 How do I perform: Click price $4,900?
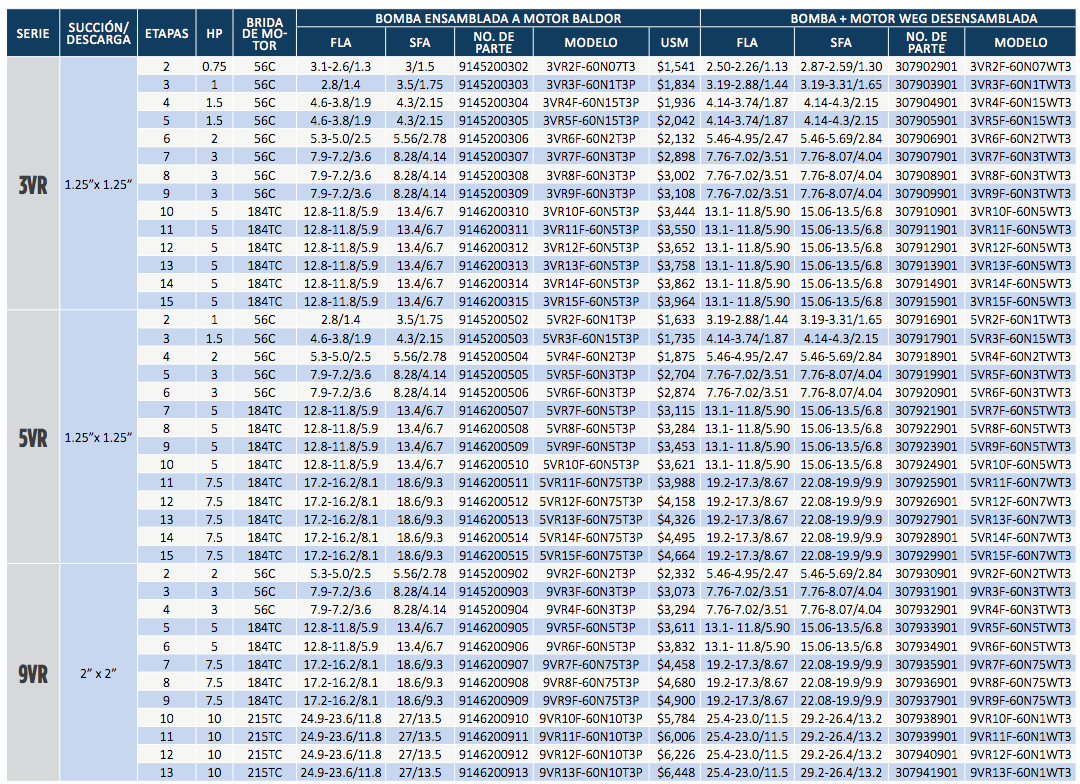click(675, 700)
